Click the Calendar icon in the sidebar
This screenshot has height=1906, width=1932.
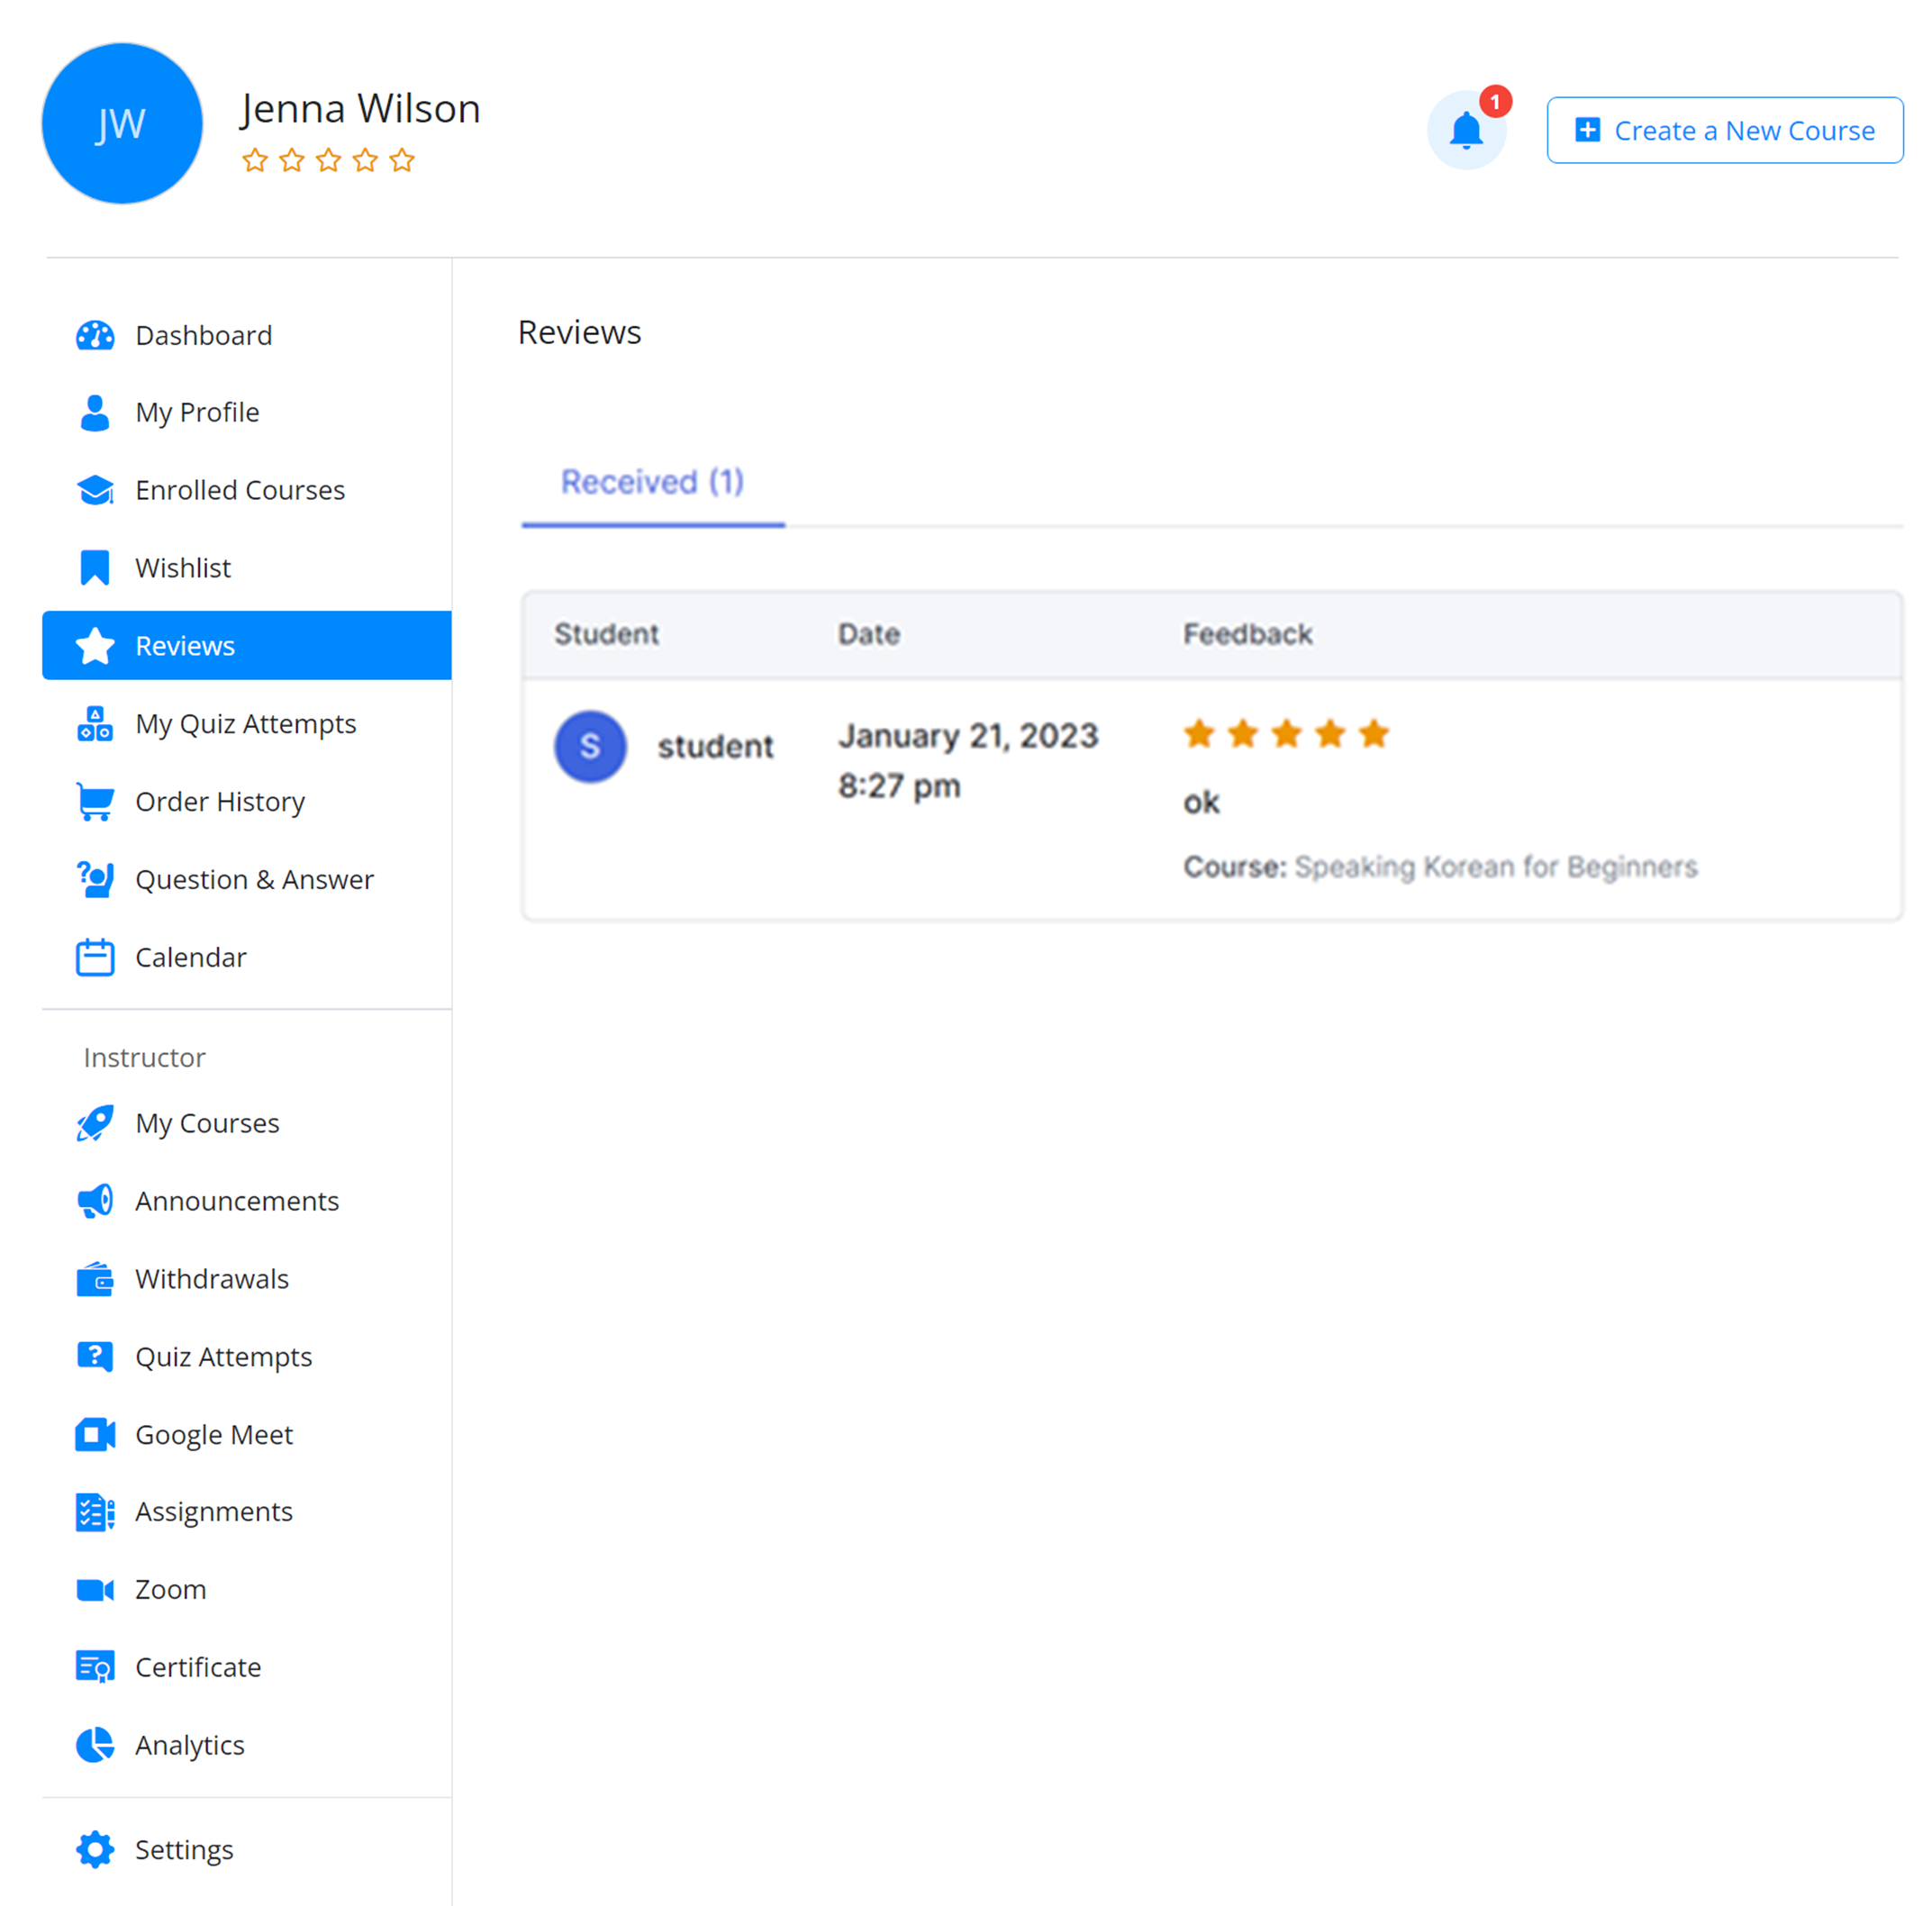point(95,957)
